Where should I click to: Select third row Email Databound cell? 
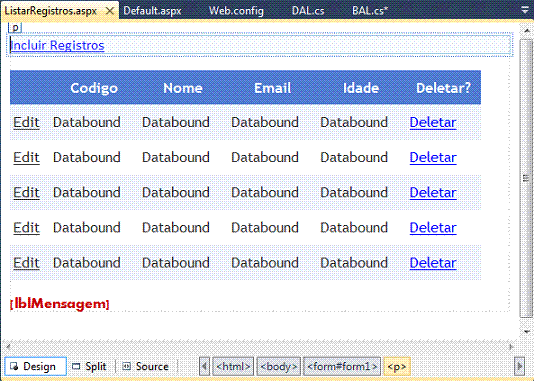pos(265,192)
